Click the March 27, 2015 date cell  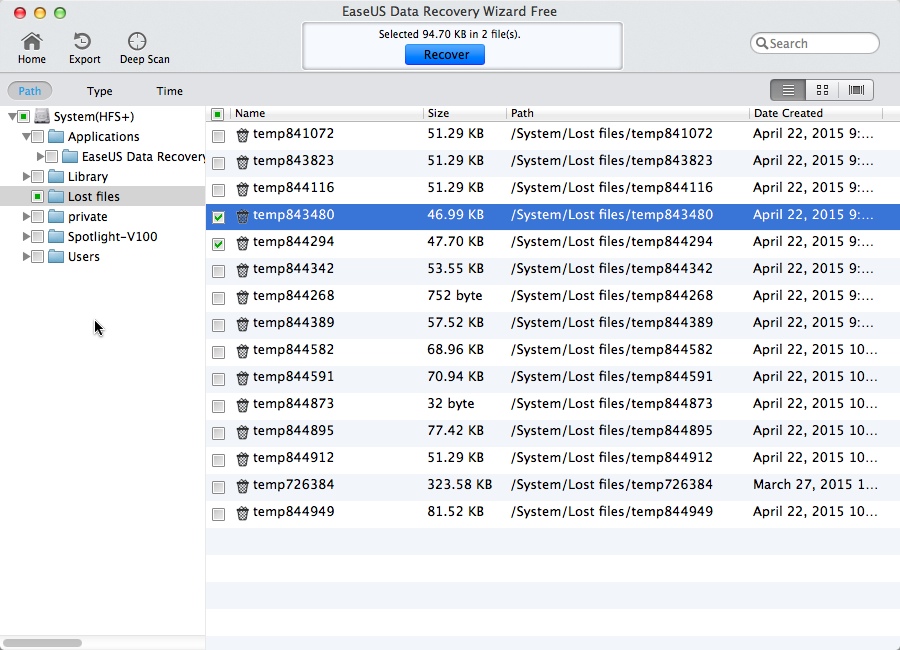(x=815, y=485)
